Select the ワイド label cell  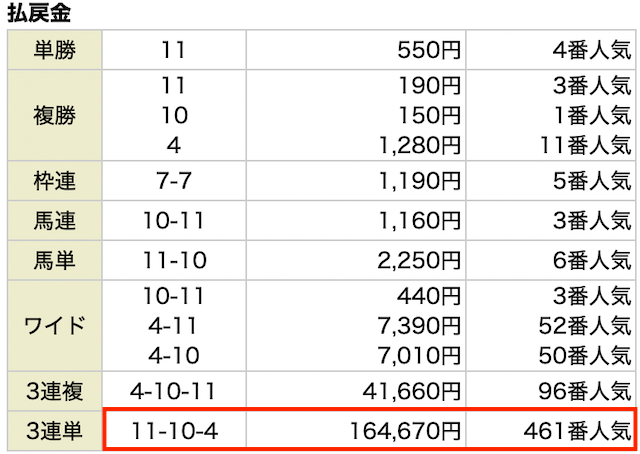point(55,325)
